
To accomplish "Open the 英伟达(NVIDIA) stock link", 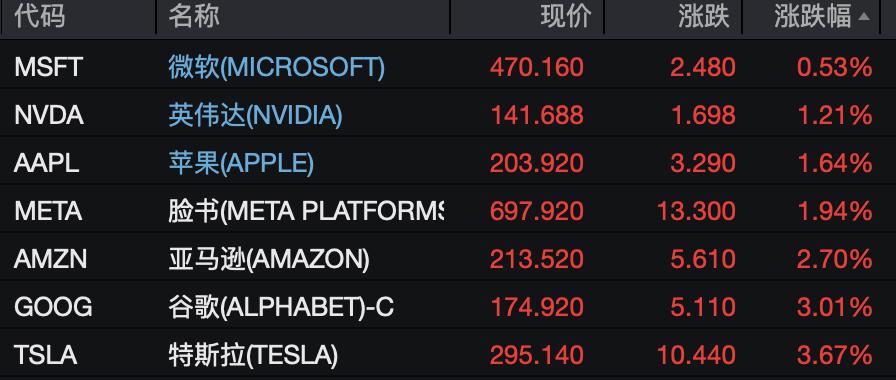I will pos(255,115).
